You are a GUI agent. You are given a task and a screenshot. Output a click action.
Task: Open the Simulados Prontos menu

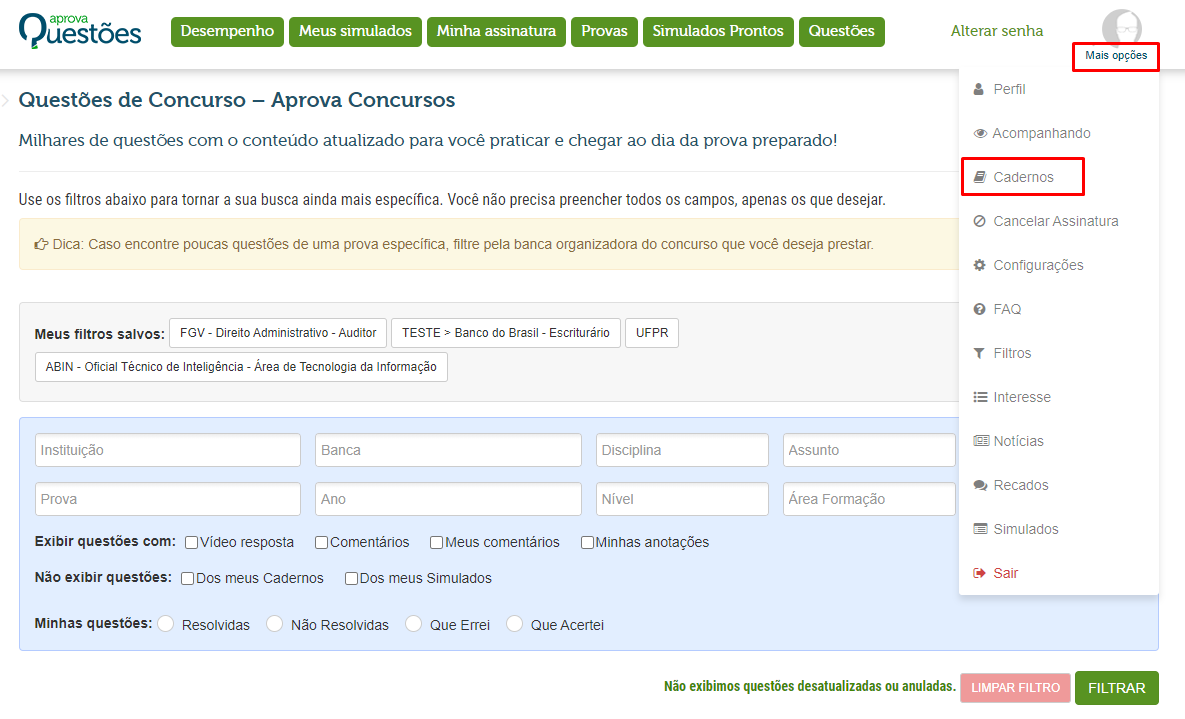click(719, 31)
